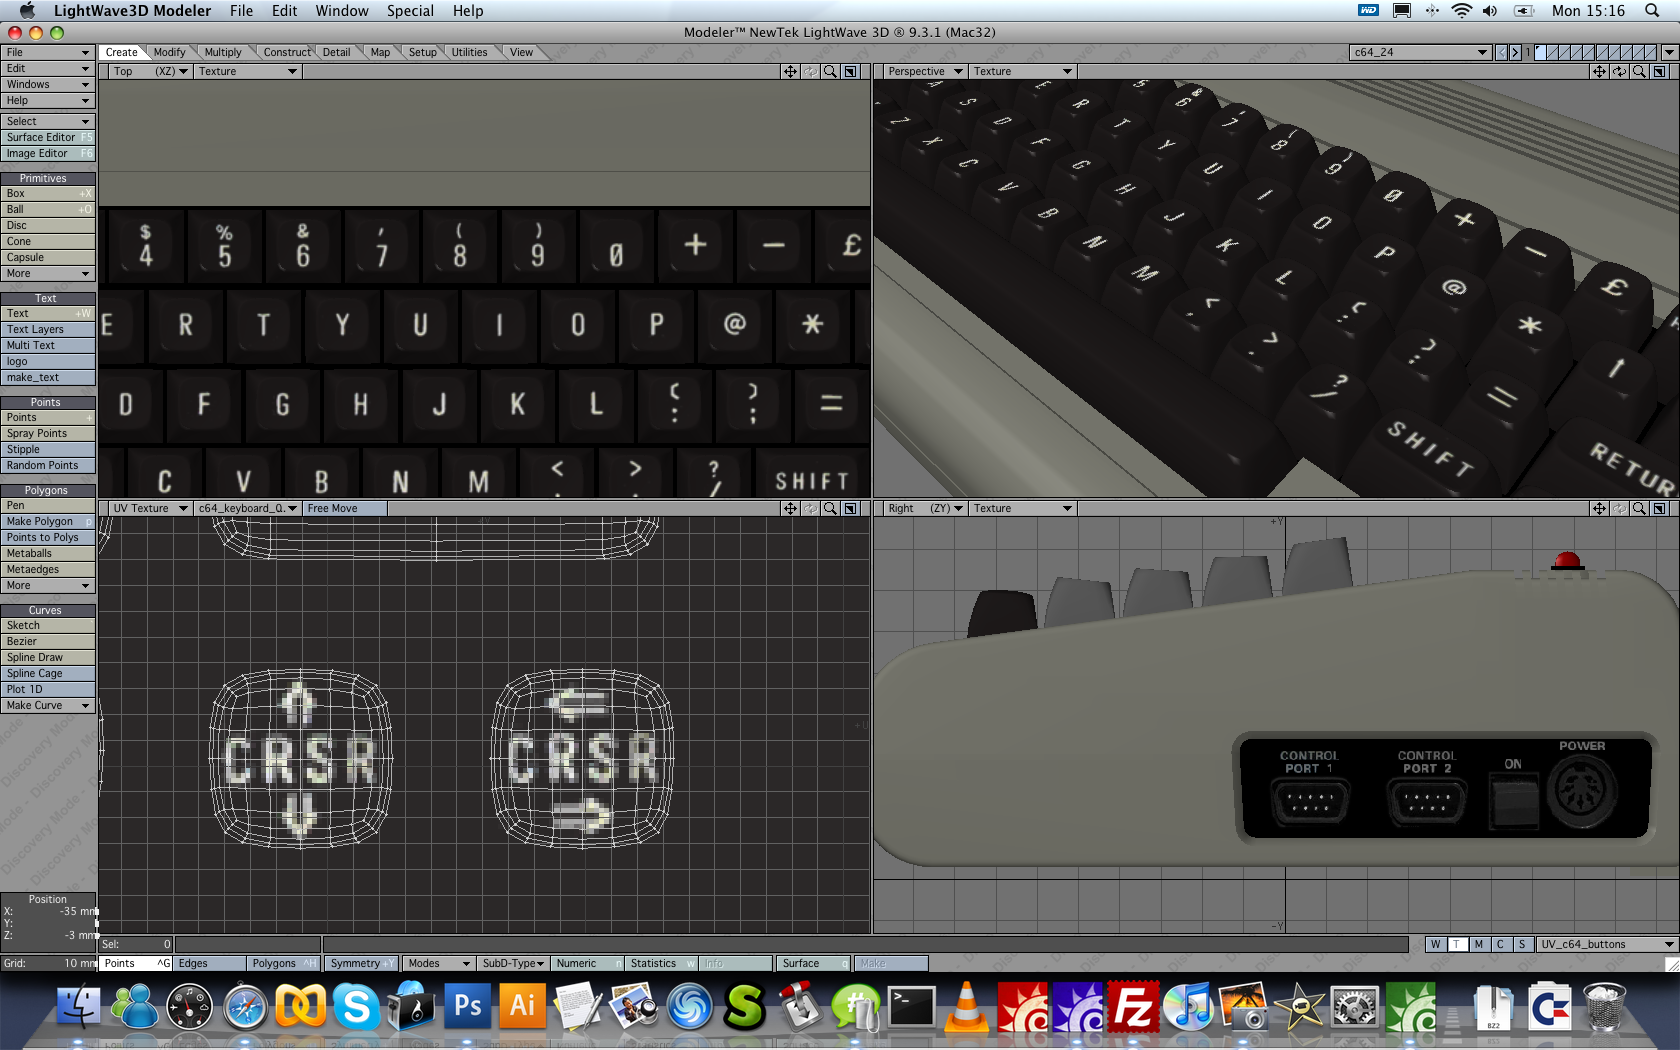Open Spotlight search in the menu bar
This screenshot has height=1050, width=1680.
[x=1652, y=11]
